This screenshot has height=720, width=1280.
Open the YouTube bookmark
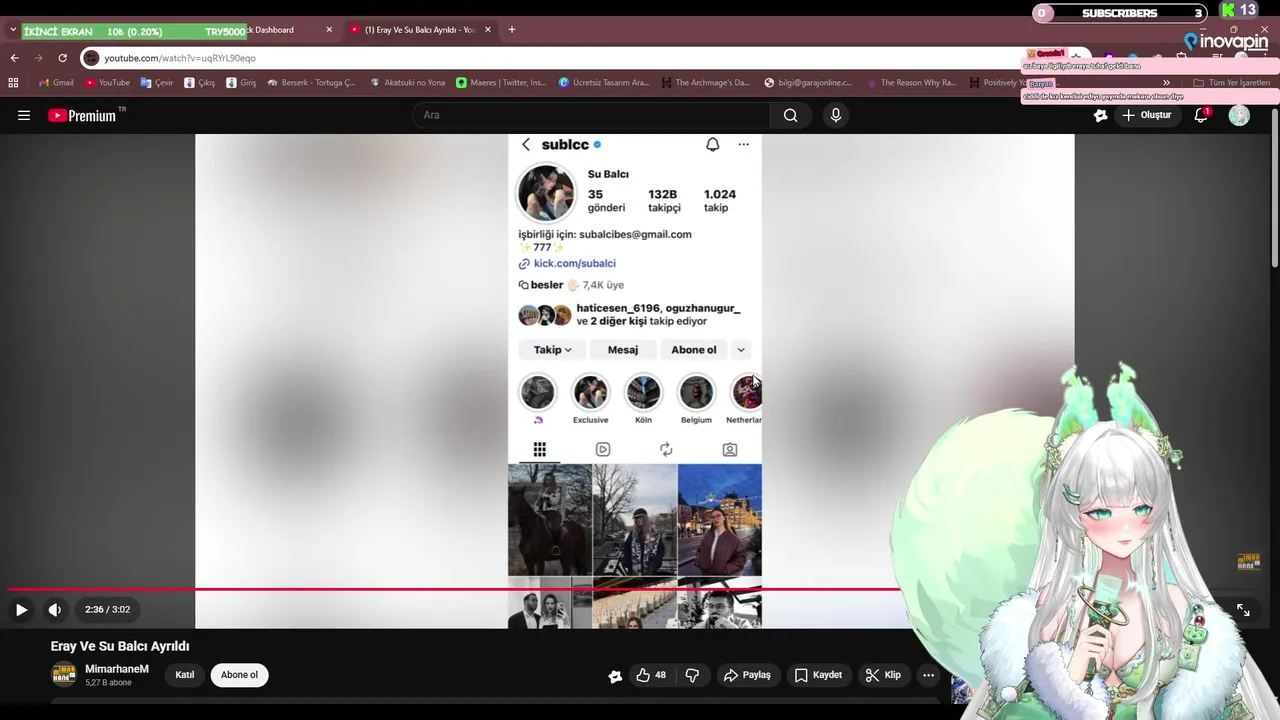(107, 83)
